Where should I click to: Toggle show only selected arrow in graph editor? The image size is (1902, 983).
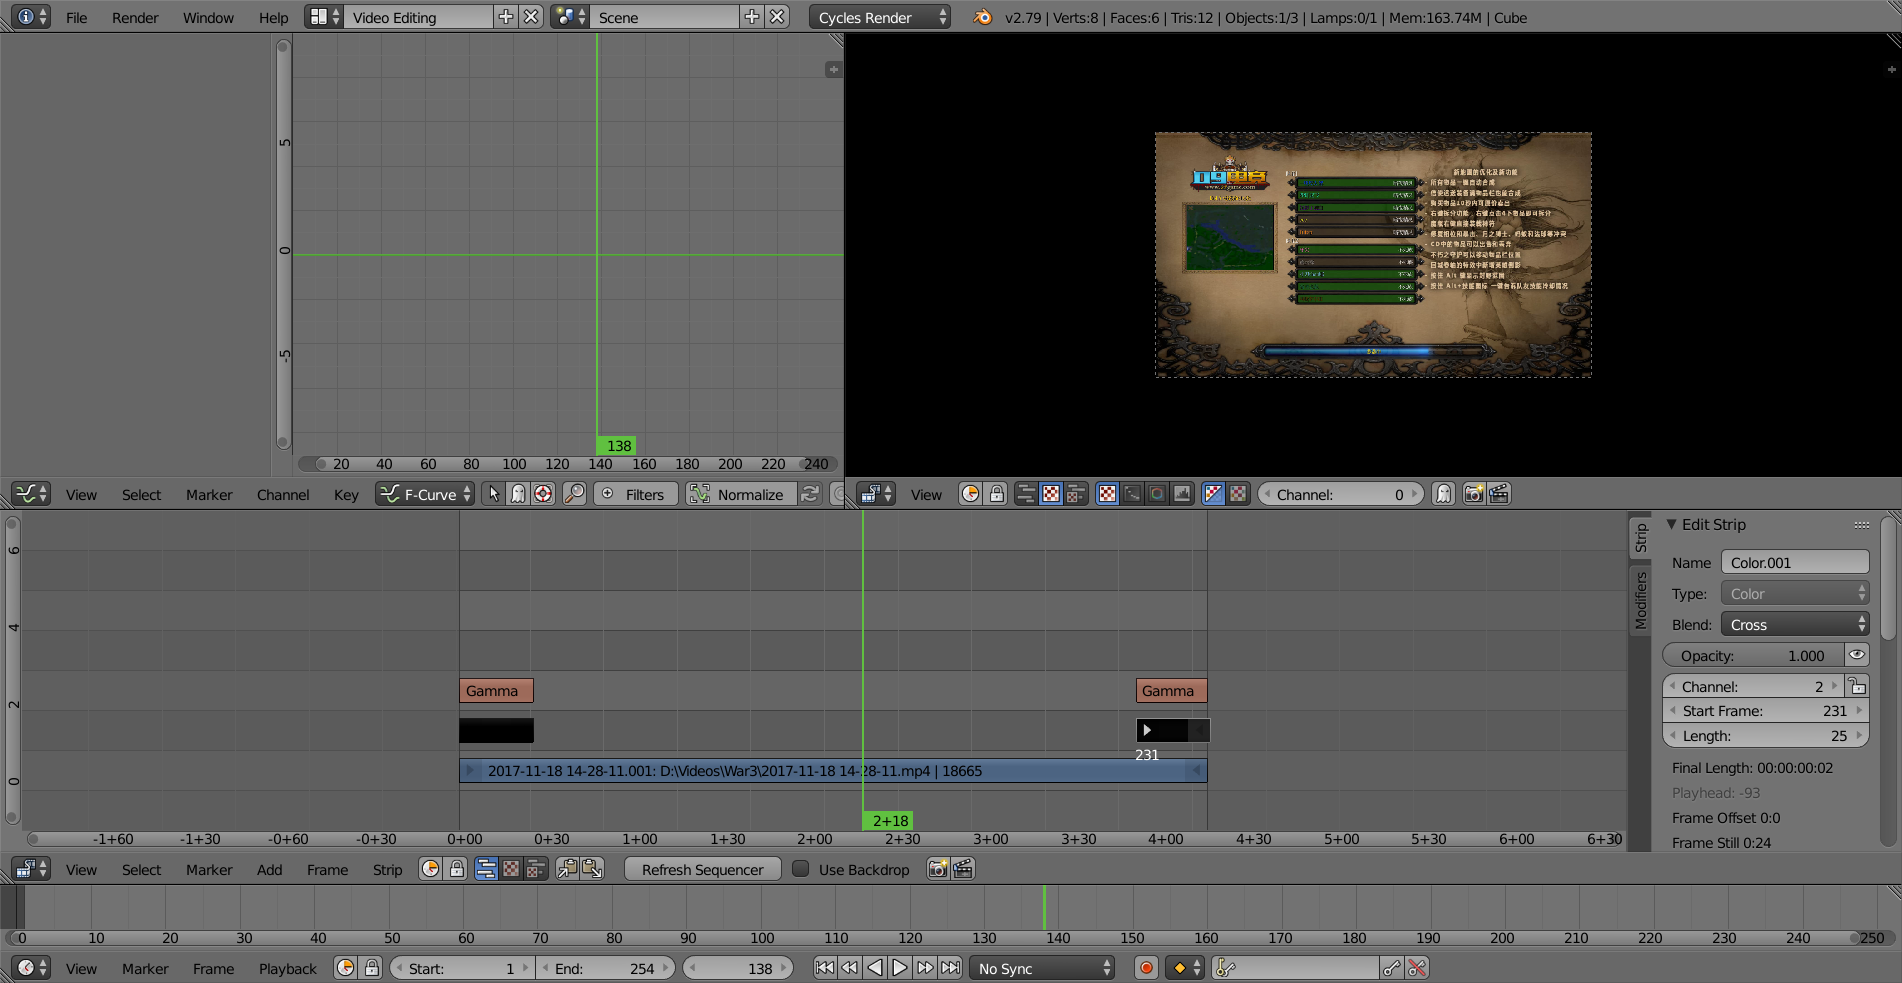[x=493, y=494]
